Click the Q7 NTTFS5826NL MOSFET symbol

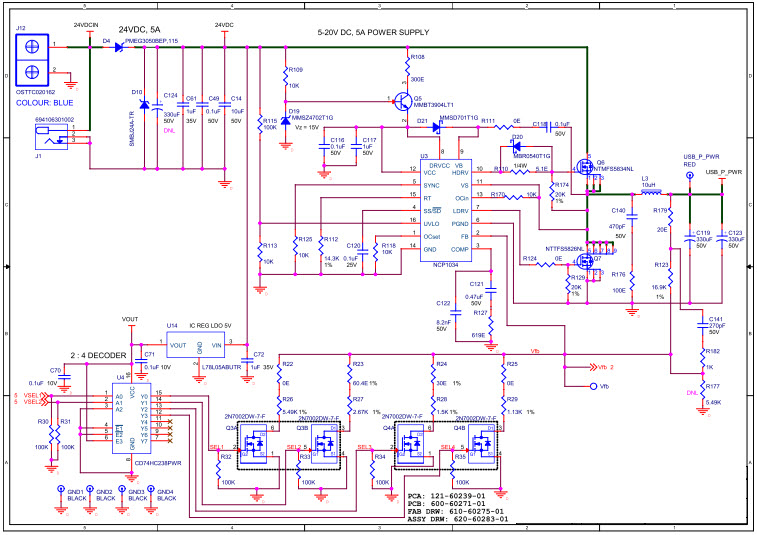[x=586, y=262]
